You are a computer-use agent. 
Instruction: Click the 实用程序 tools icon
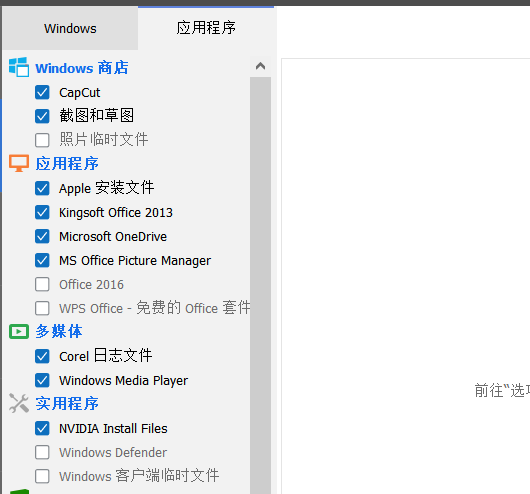coord(19,403)
